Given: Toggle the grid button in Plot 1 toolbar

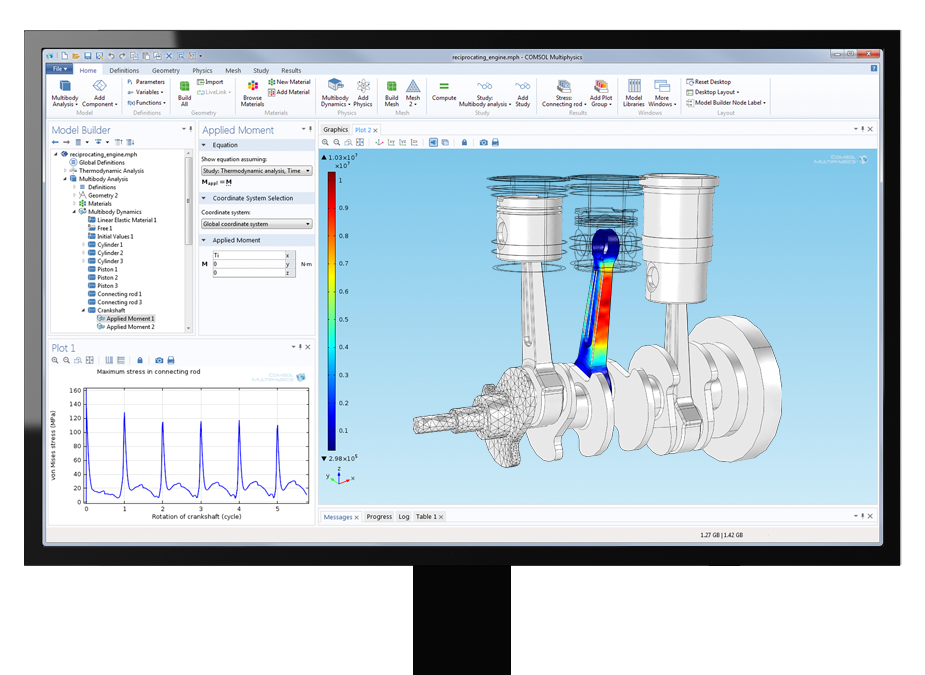Looking at the screenshot, I should [109, 360].
